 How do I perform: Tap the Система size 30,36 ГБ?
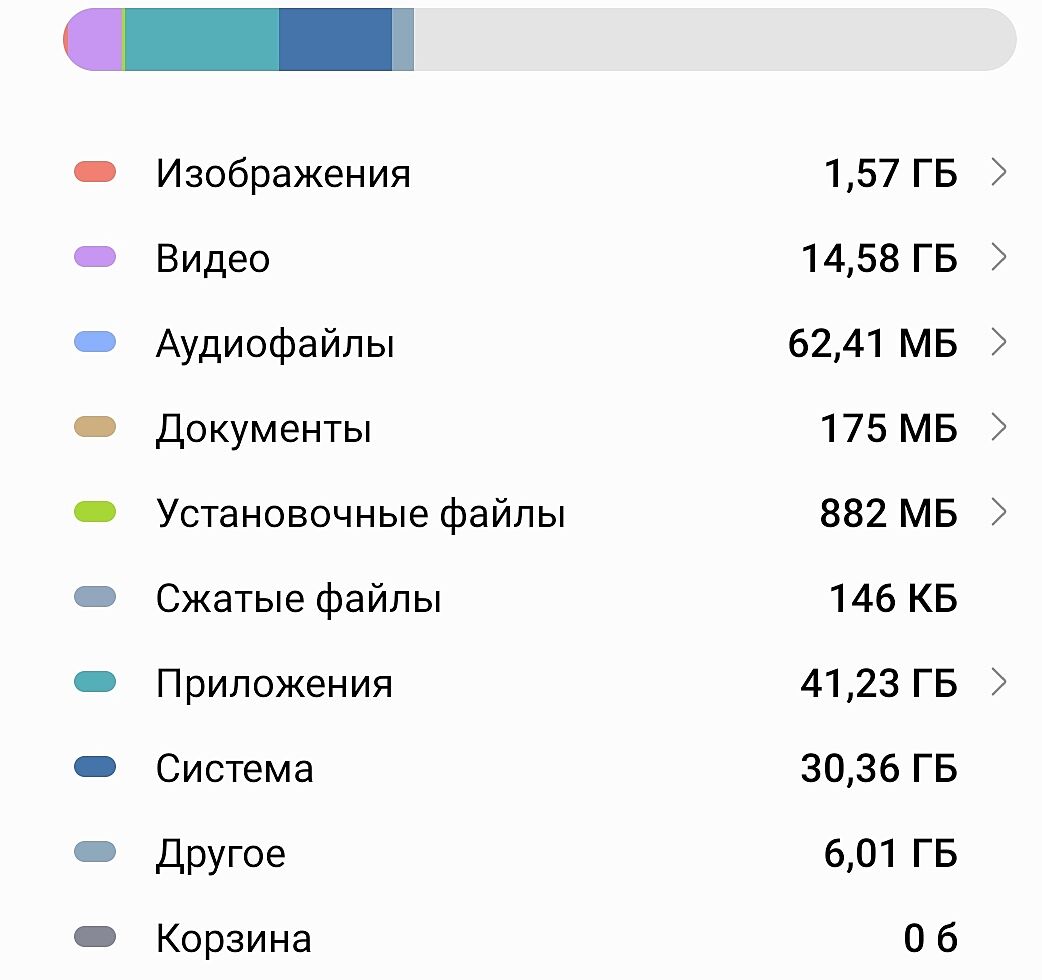(878, 769)
